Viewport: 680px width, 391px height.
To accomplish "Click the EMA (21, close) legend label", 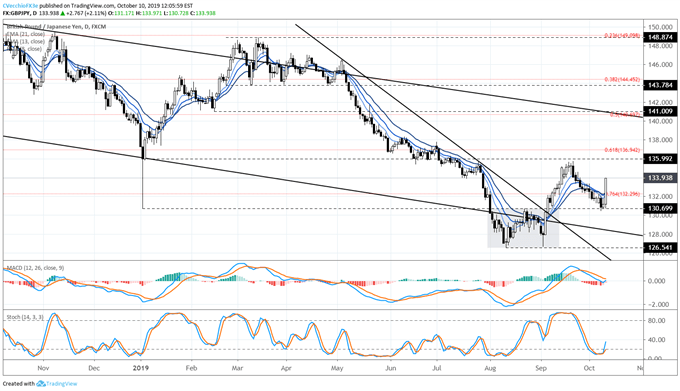I will coord(25,34).
